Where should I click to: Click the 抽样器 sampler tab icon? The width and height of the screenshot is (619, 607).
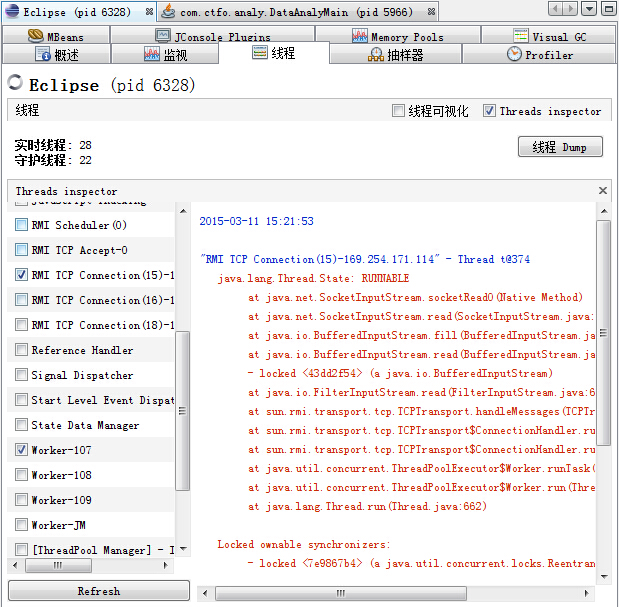376,54
